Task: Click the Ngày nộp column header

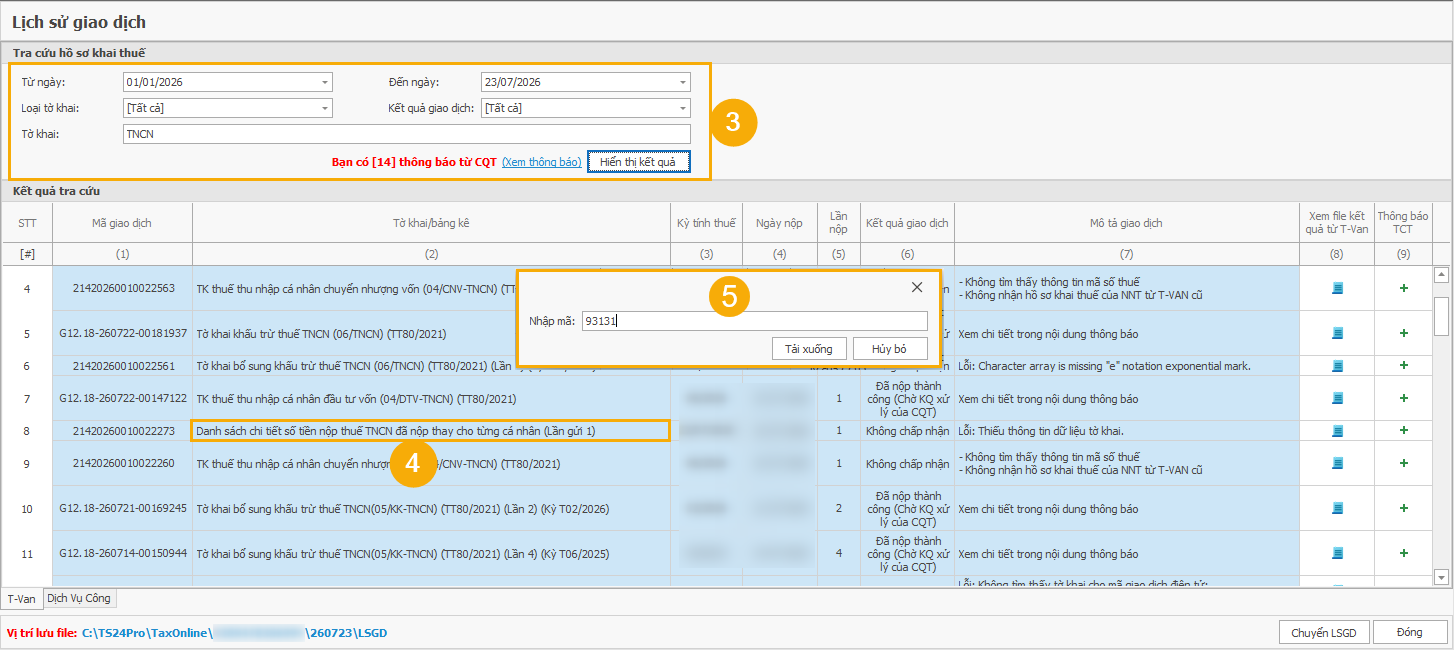Action: [x=779, y=223]
